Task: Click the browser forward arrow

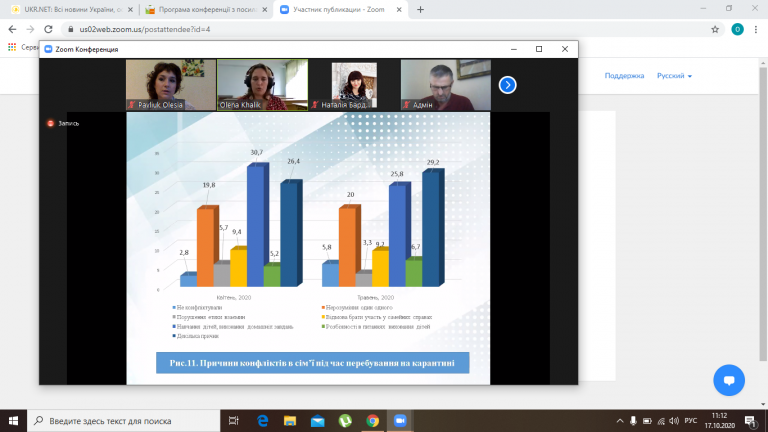Action: [30, 29]
